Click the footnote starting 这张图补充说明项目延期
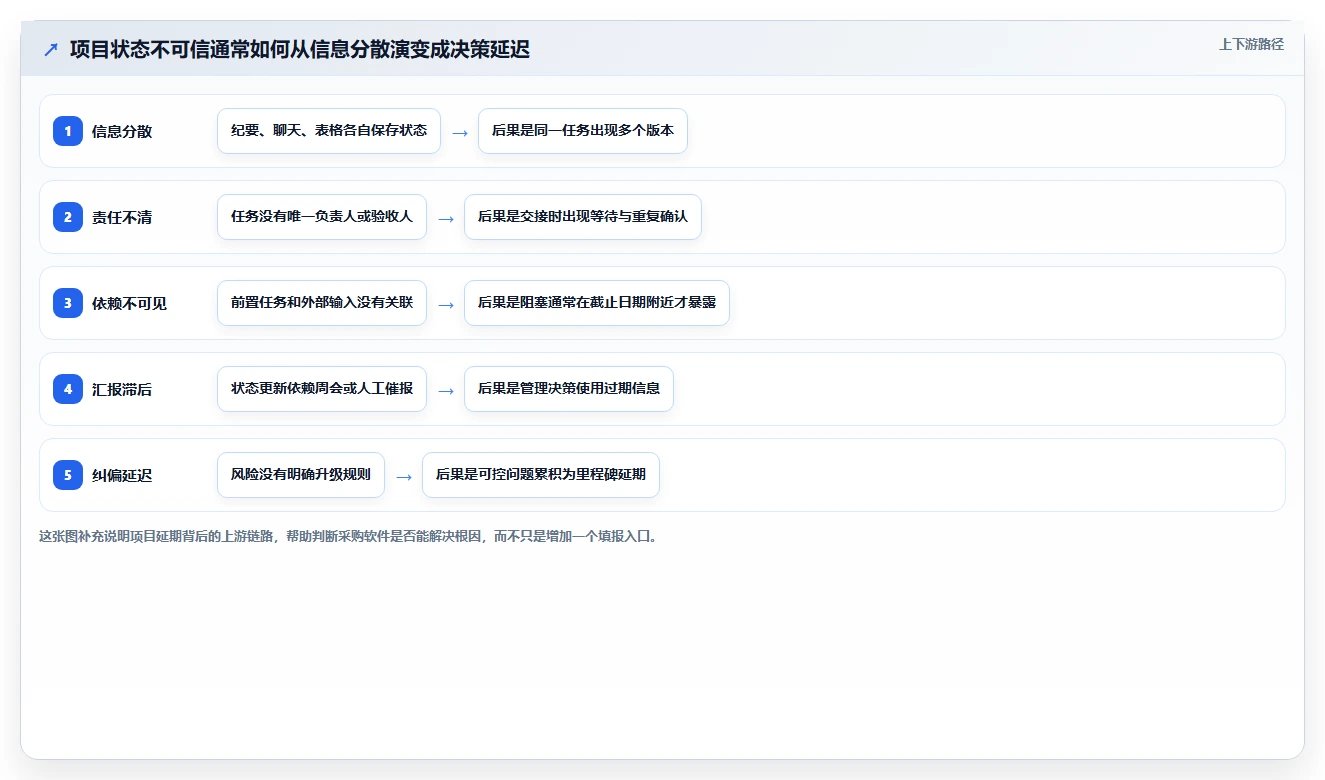The image size is (1325, 780). coord(350,536)
